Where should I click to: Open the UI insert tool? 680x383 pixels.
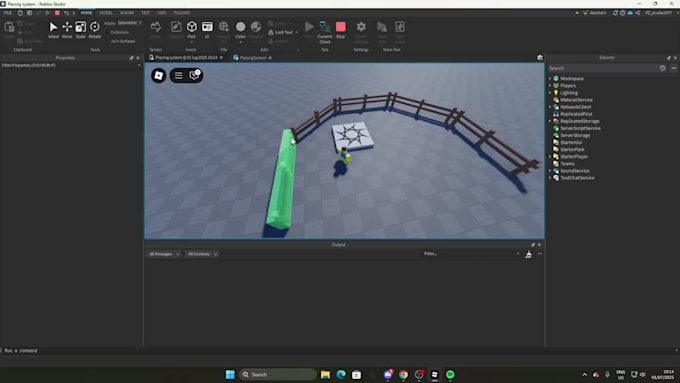pos(207,29)
